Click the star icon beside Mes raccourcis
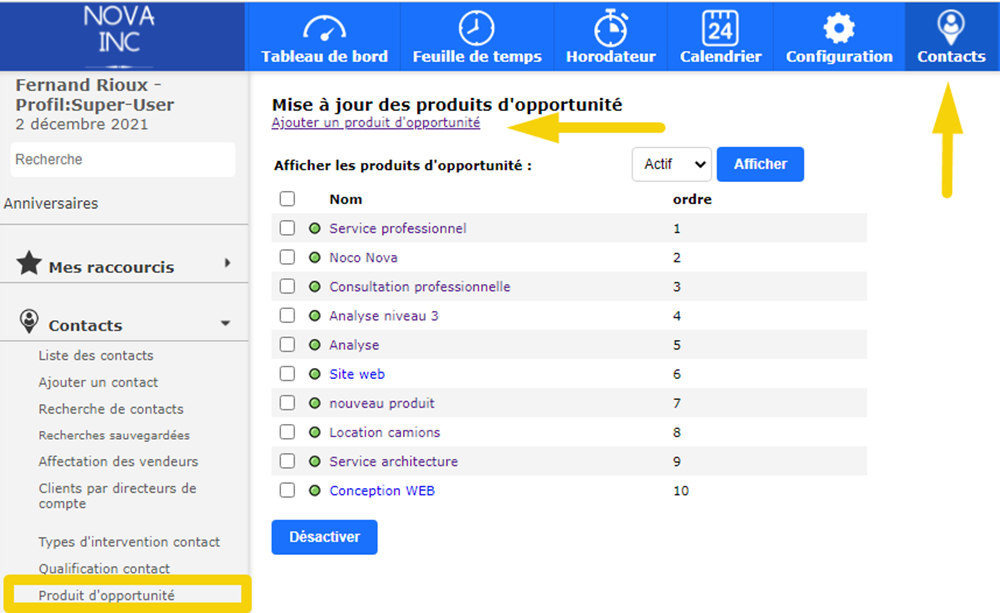 tap(29, 264)
